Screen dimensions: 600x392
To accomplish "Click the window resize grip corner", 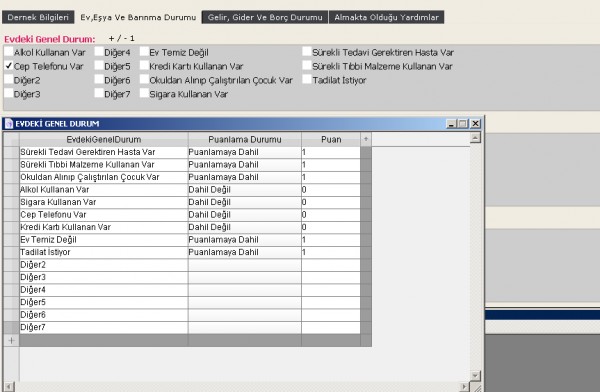I will pos(477,387).
